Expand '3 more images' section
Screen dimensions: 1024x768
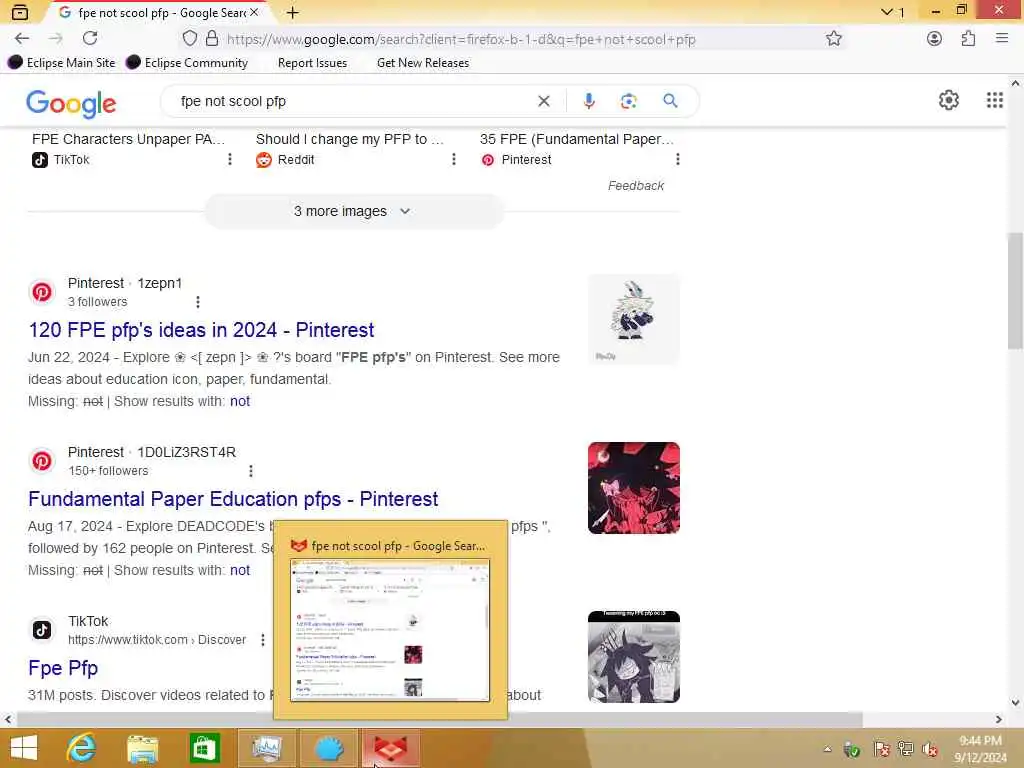353,212
